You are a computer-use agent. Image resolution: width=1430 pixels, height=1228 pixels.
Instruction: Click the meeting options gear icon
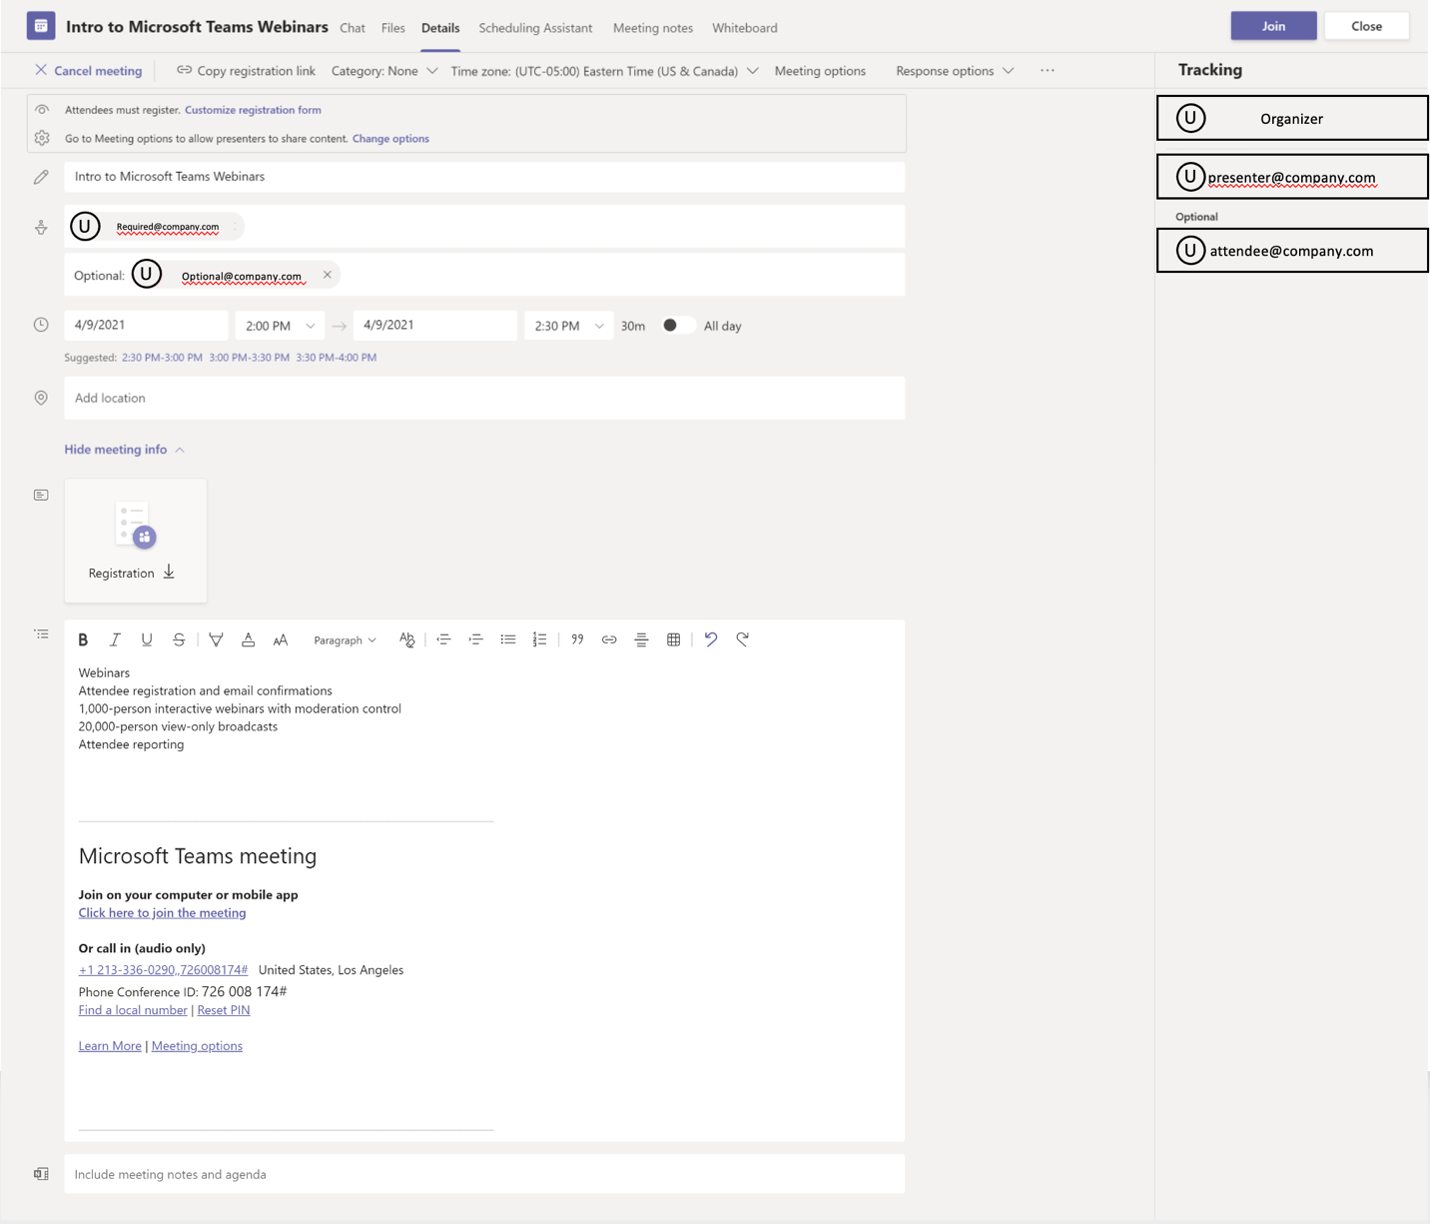(x=42, y=138)
